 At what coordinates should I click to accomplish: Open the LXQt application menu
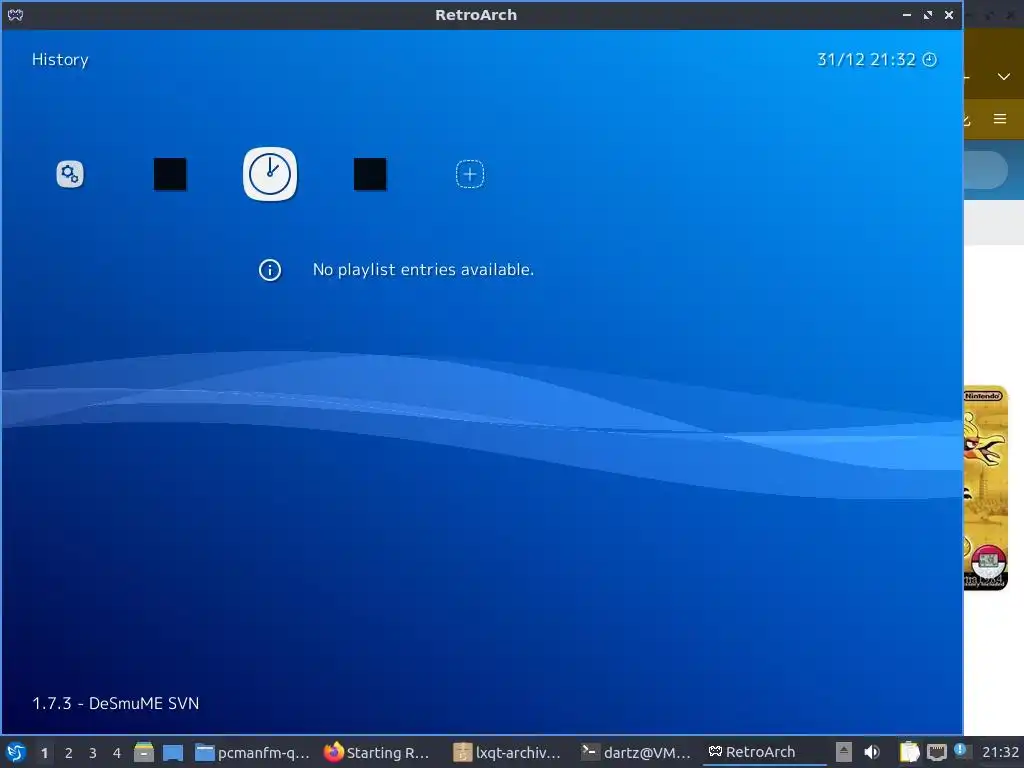[x=16, y=752]
